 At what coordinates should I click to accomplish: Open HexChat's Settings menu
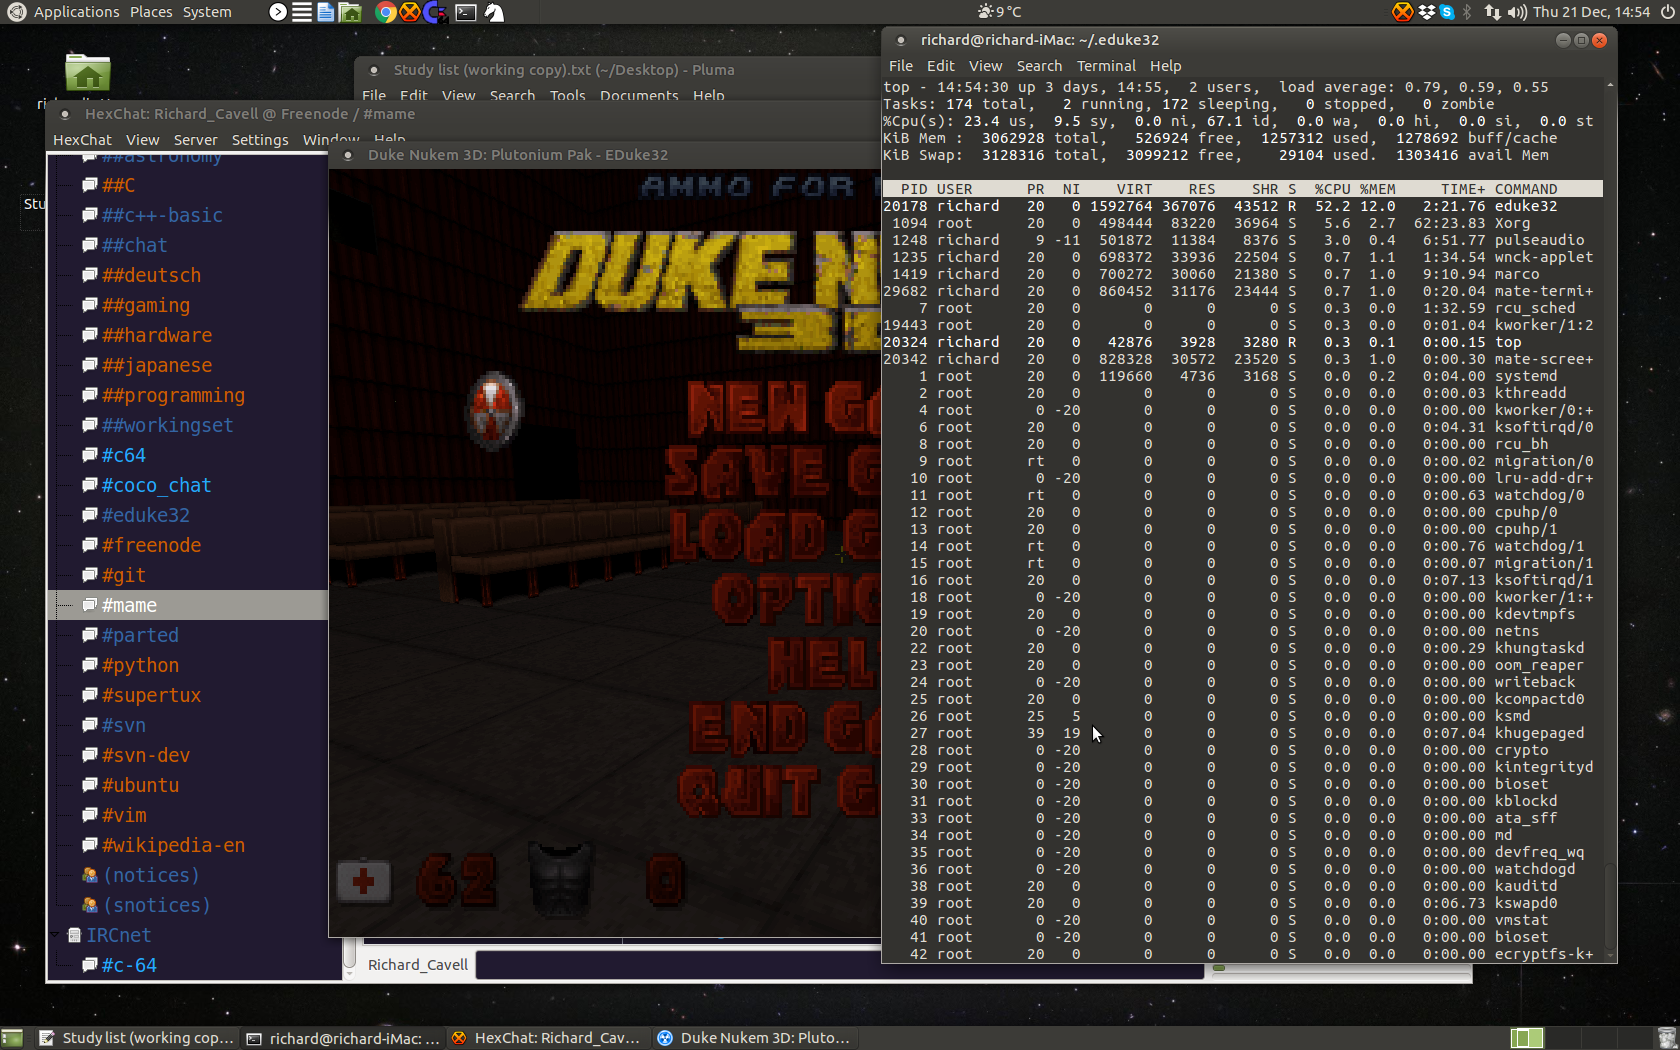tap(260, 140)
